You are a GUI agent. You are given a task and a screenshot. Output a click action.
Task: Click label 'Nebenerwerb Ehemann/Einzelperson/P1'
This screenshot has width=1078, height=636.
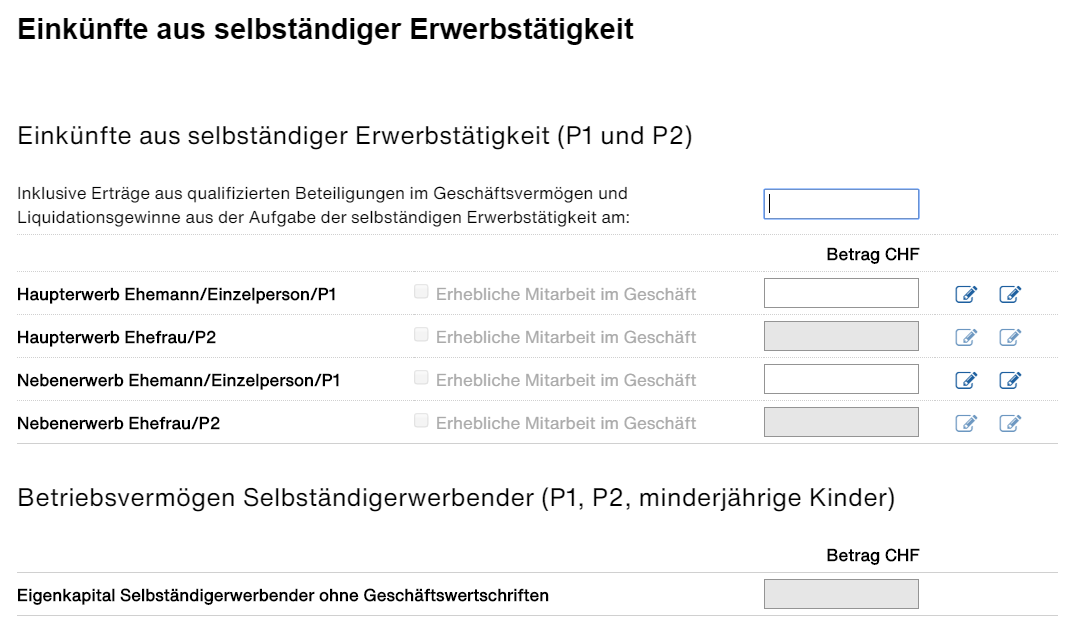[179, 380]
